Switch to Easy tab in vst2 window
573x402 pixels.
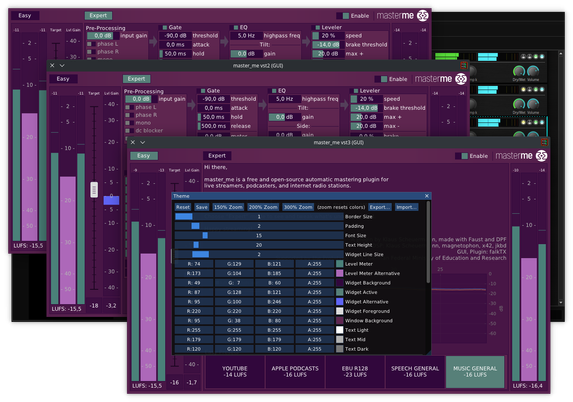pos(63,79)
